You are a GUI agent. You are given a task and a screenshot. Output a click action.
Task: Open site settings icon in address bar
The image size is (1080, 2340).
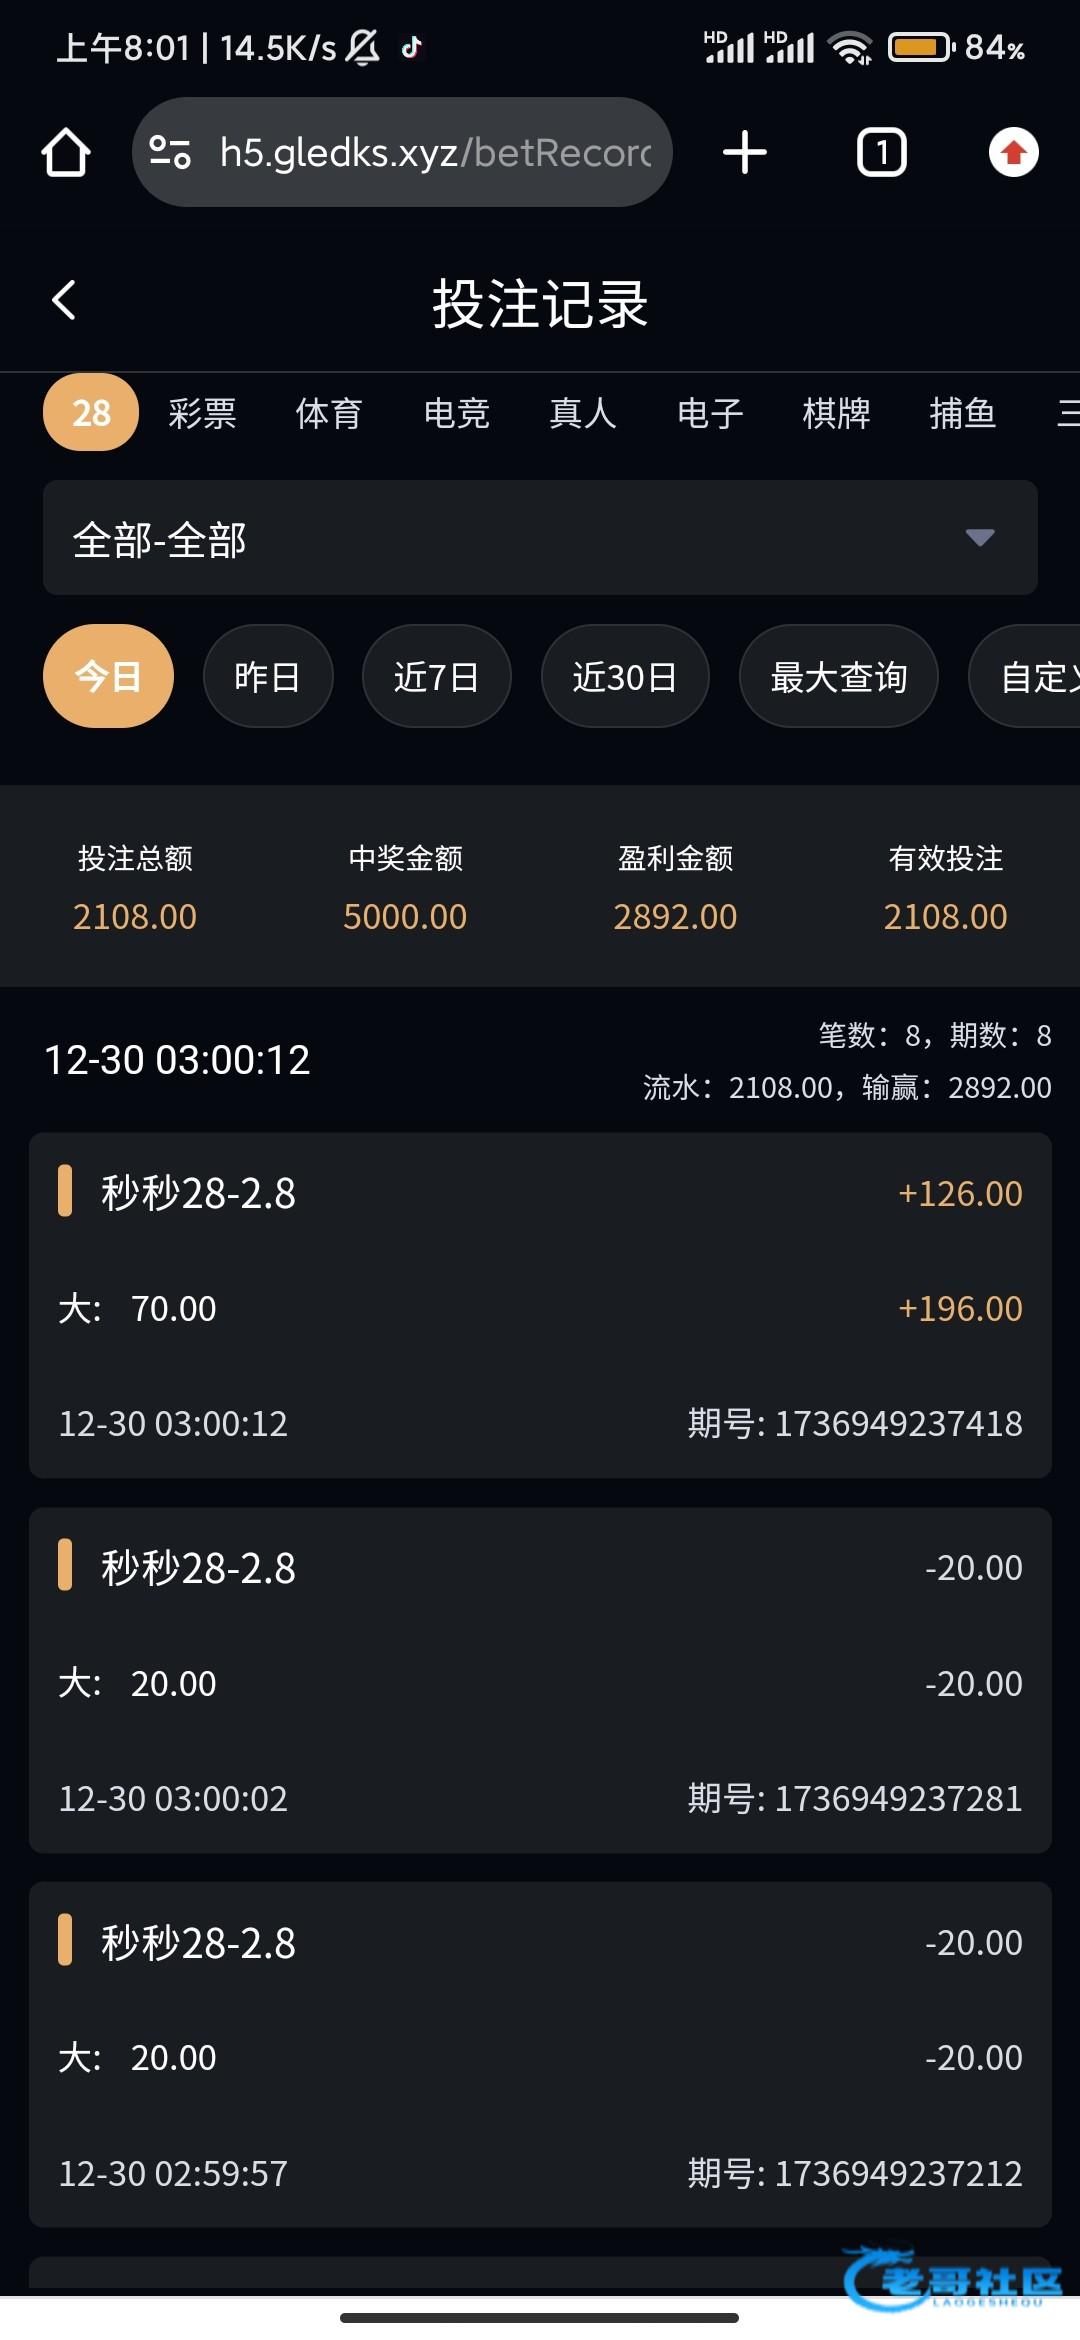click(x=170, y=153)
